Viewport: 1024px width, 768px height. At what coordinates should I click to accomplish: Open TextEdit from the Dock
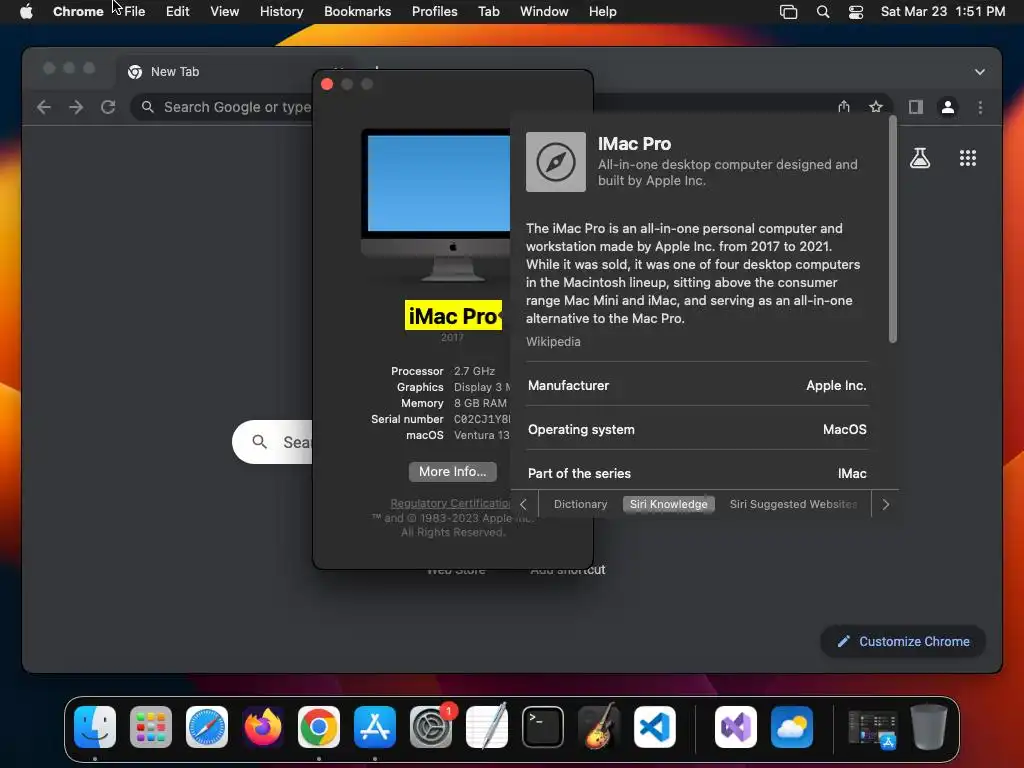pos(487,727)
